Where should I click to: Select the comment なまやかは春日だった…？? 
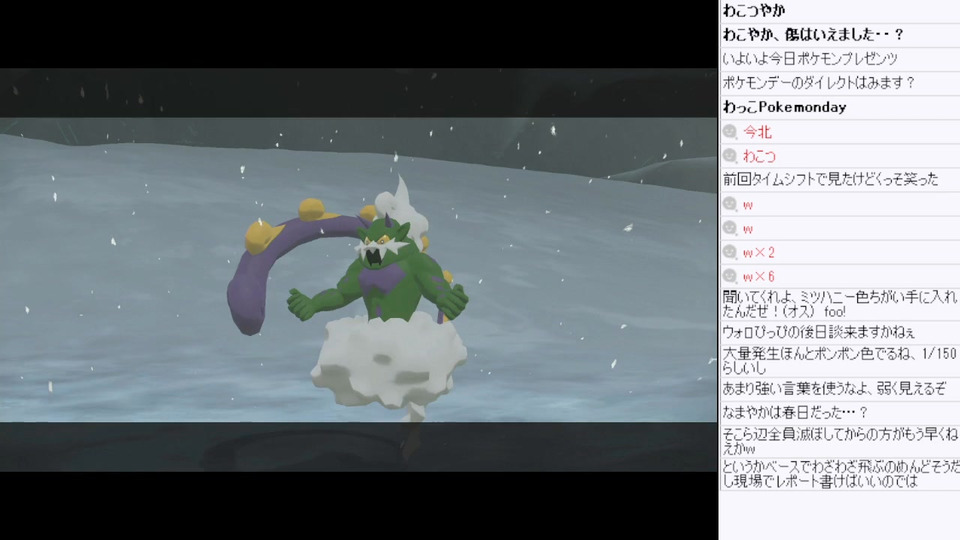point(795,412)
